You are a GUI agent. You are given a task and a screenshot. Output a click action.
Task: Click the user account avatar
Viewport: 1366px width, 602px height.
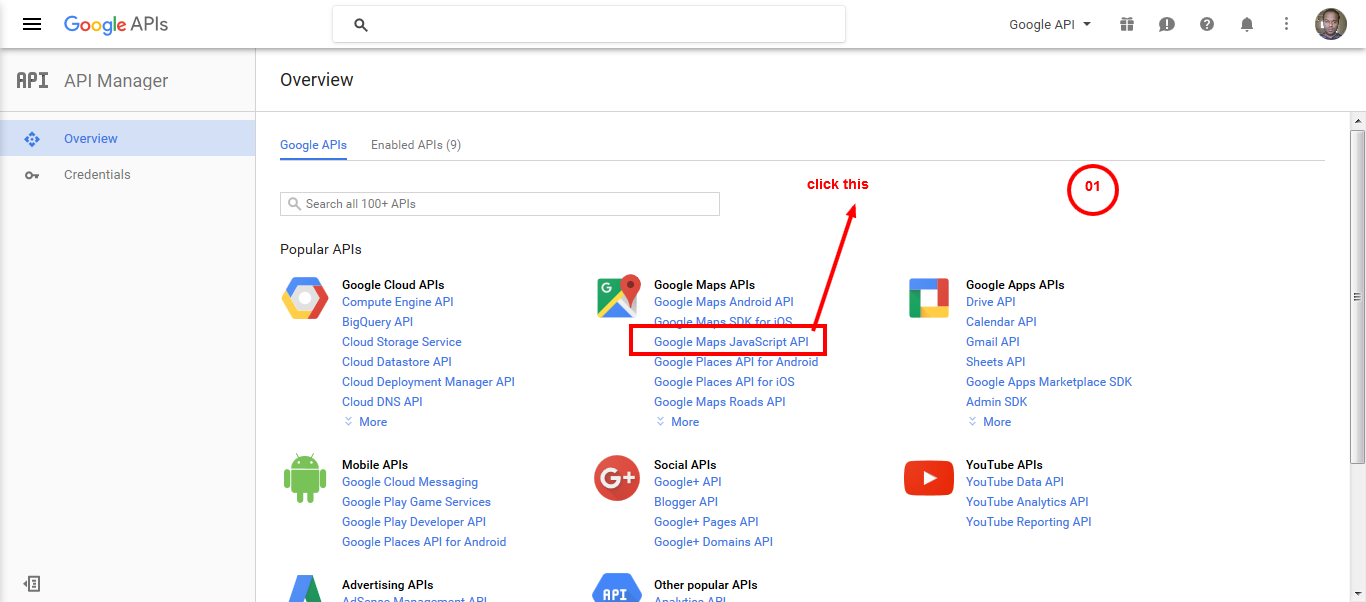tap(1331, 24)
